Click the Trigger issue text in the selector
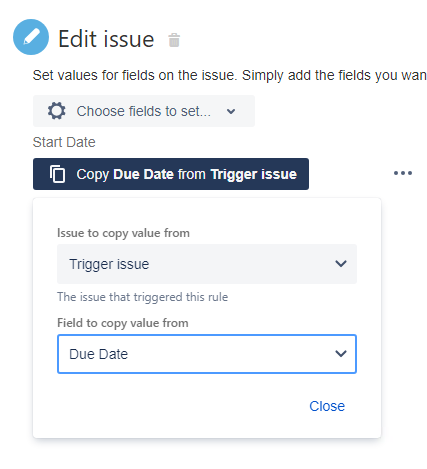The image size is (427, 469). [x=109, y=264]
